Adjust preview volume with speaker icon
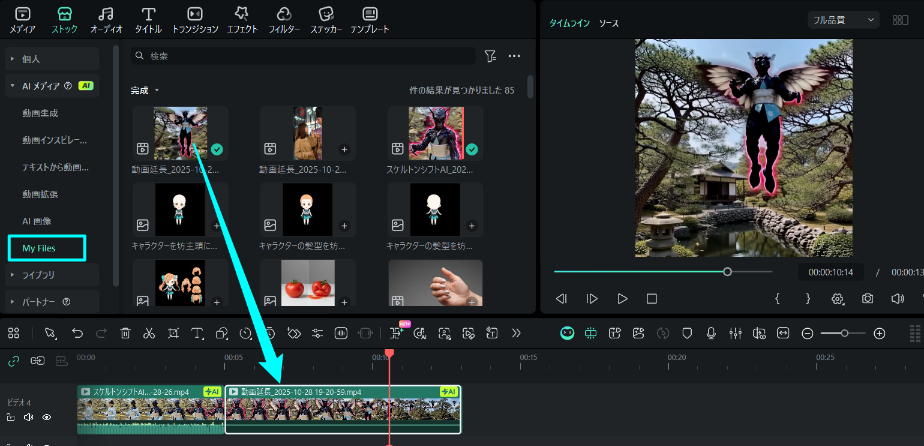The width and height of the screenshot is (924, 446). [x=897, y=299]
